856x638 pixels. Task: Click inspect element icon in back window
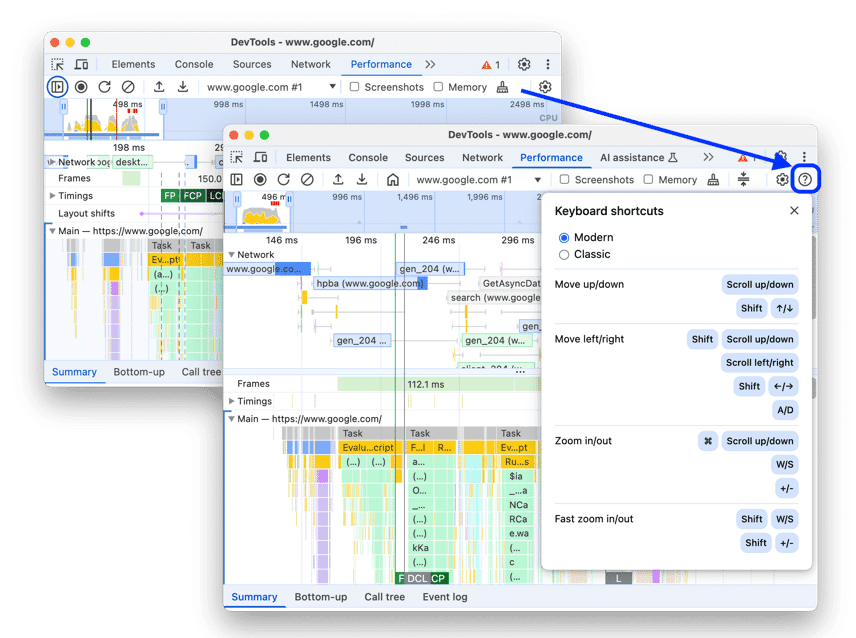pos(57,64)
